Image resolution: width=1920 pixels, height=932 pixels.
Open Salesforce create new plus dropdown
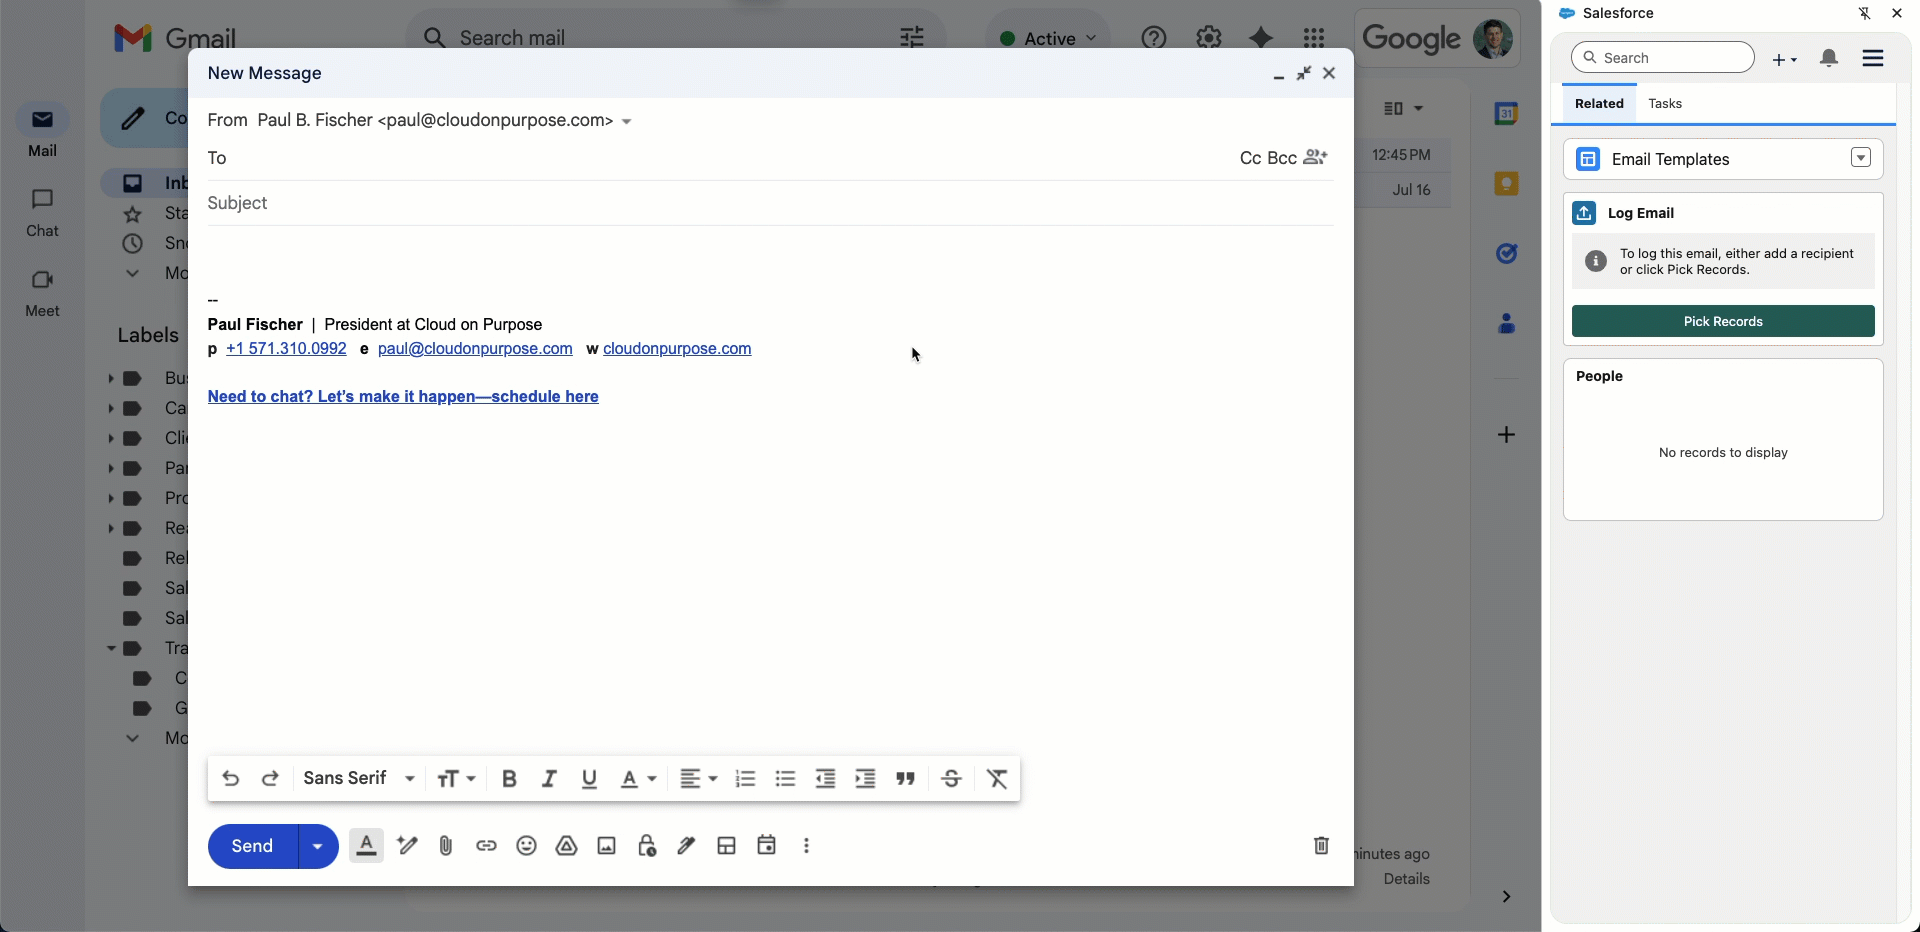click(1785, 60)
